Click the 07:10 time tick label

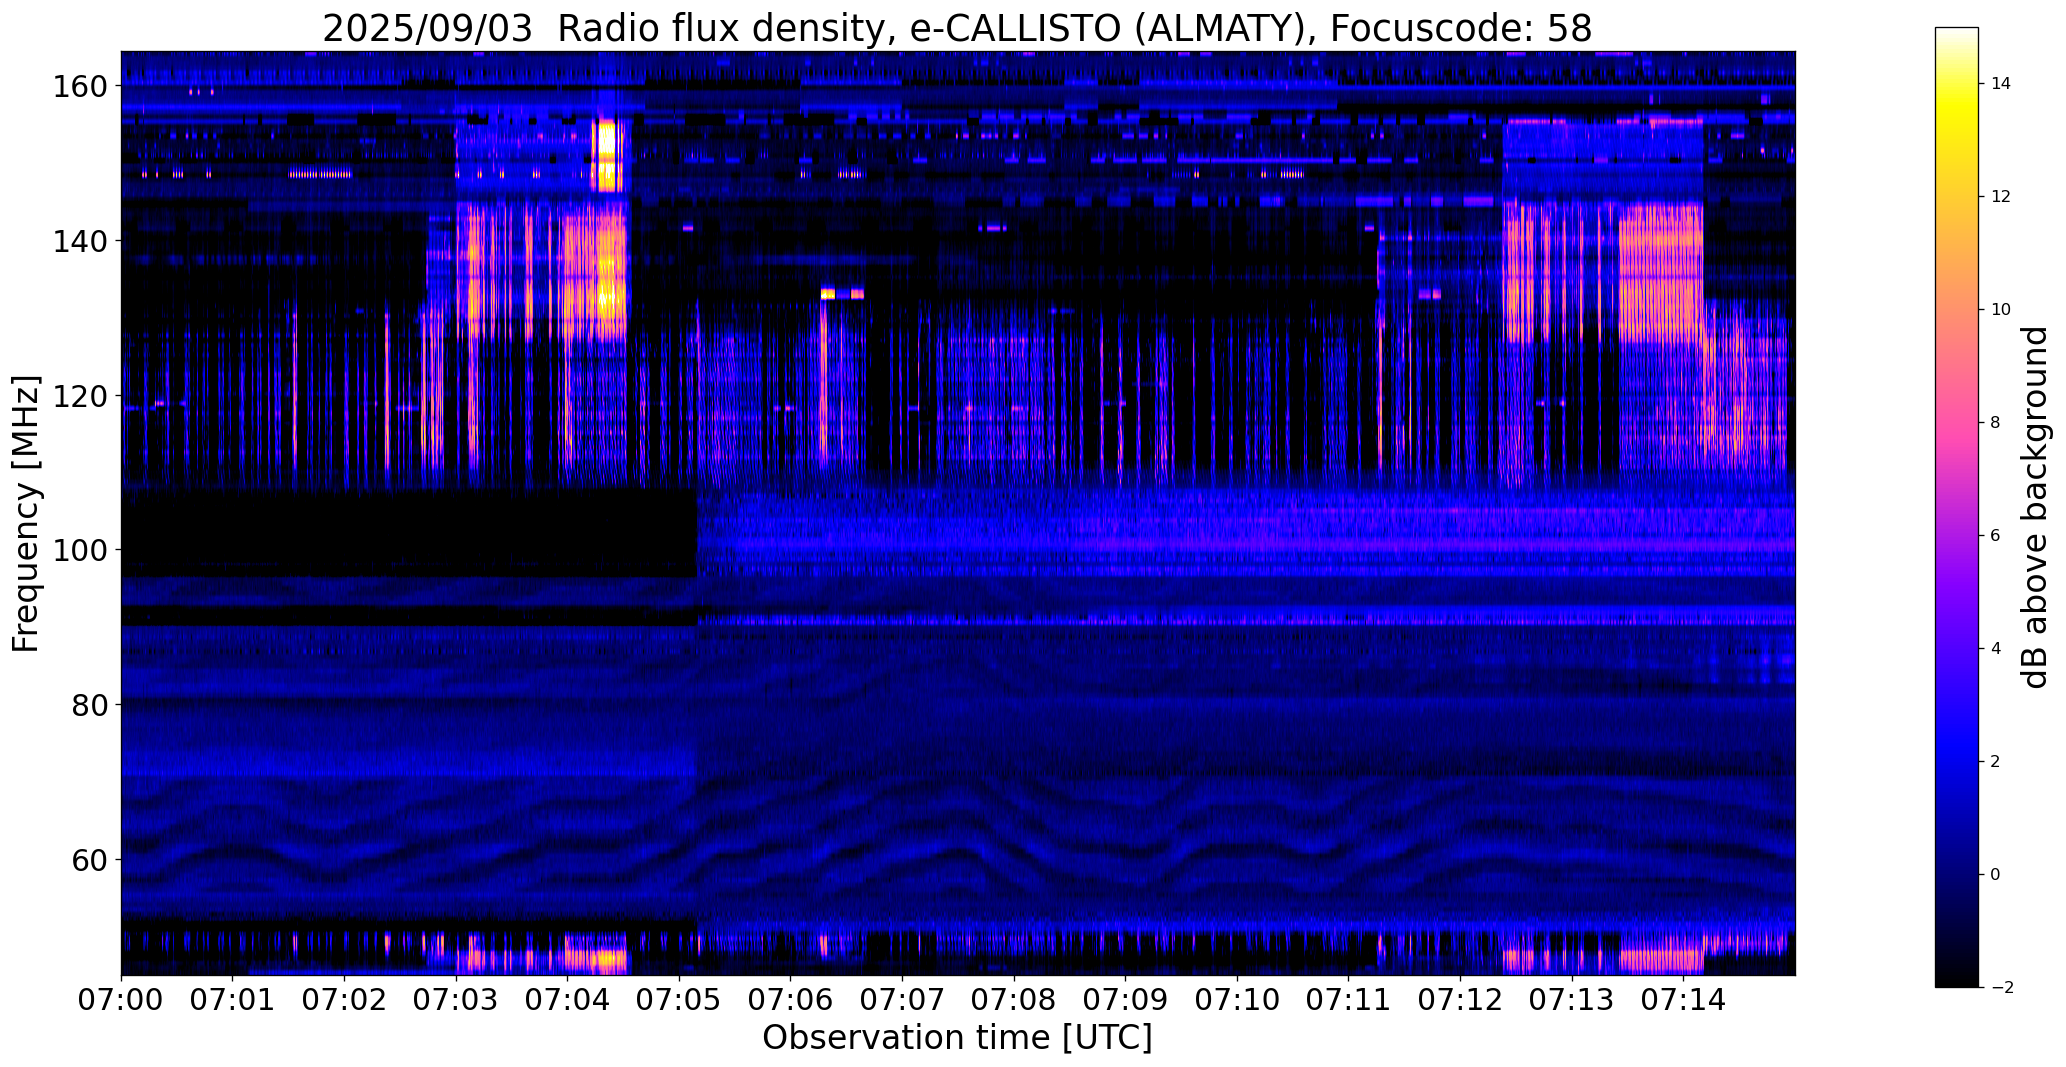click(x=1237, y=999)
